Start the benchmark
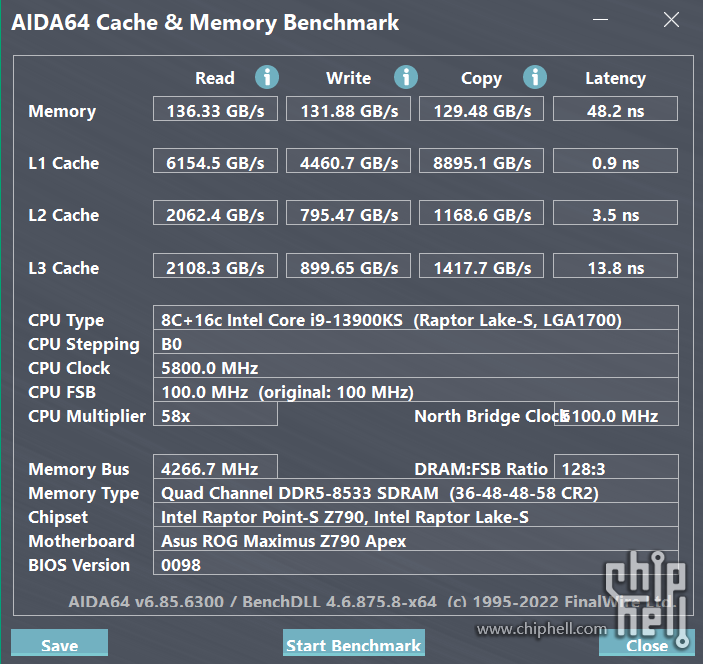This screenshot has width=703, height=664. click(x=354, y=643)
